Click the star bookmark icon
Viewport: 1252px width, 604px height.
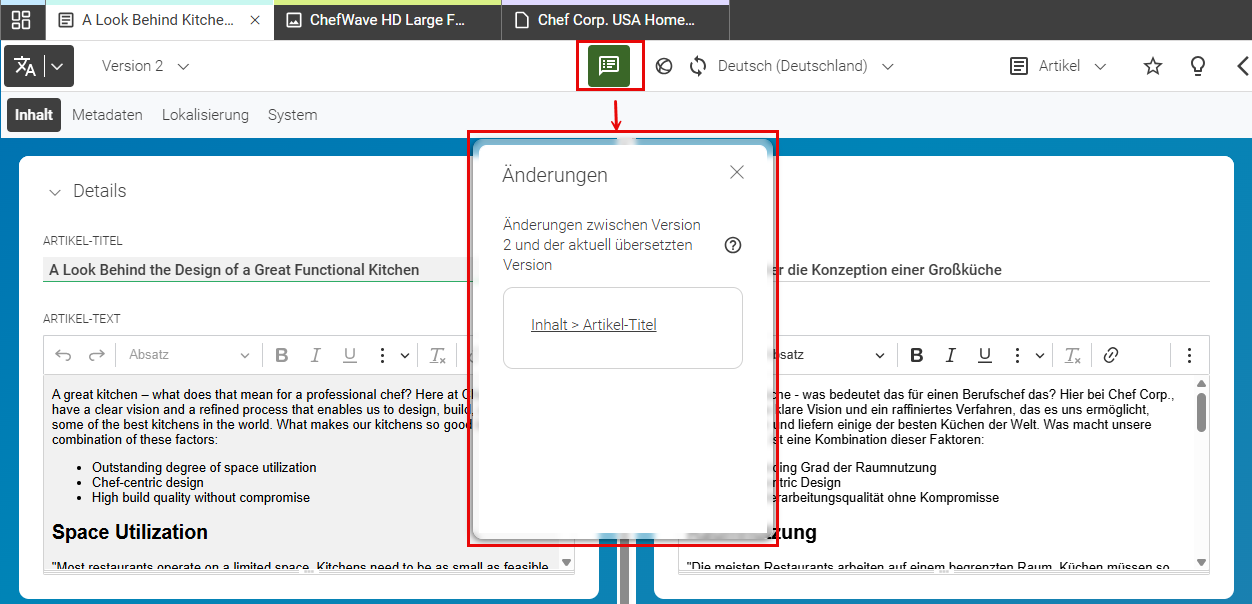[x=1153, y=66]
